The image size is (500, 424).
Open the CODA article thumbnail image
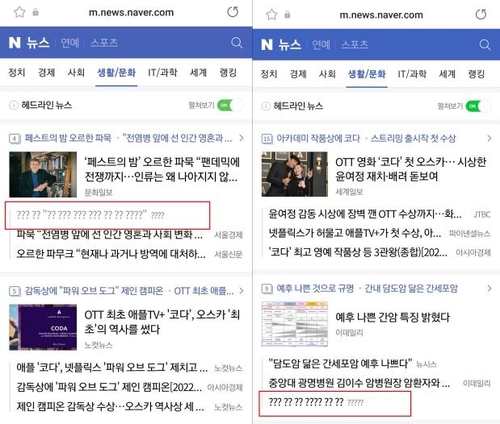coord(43,327)
